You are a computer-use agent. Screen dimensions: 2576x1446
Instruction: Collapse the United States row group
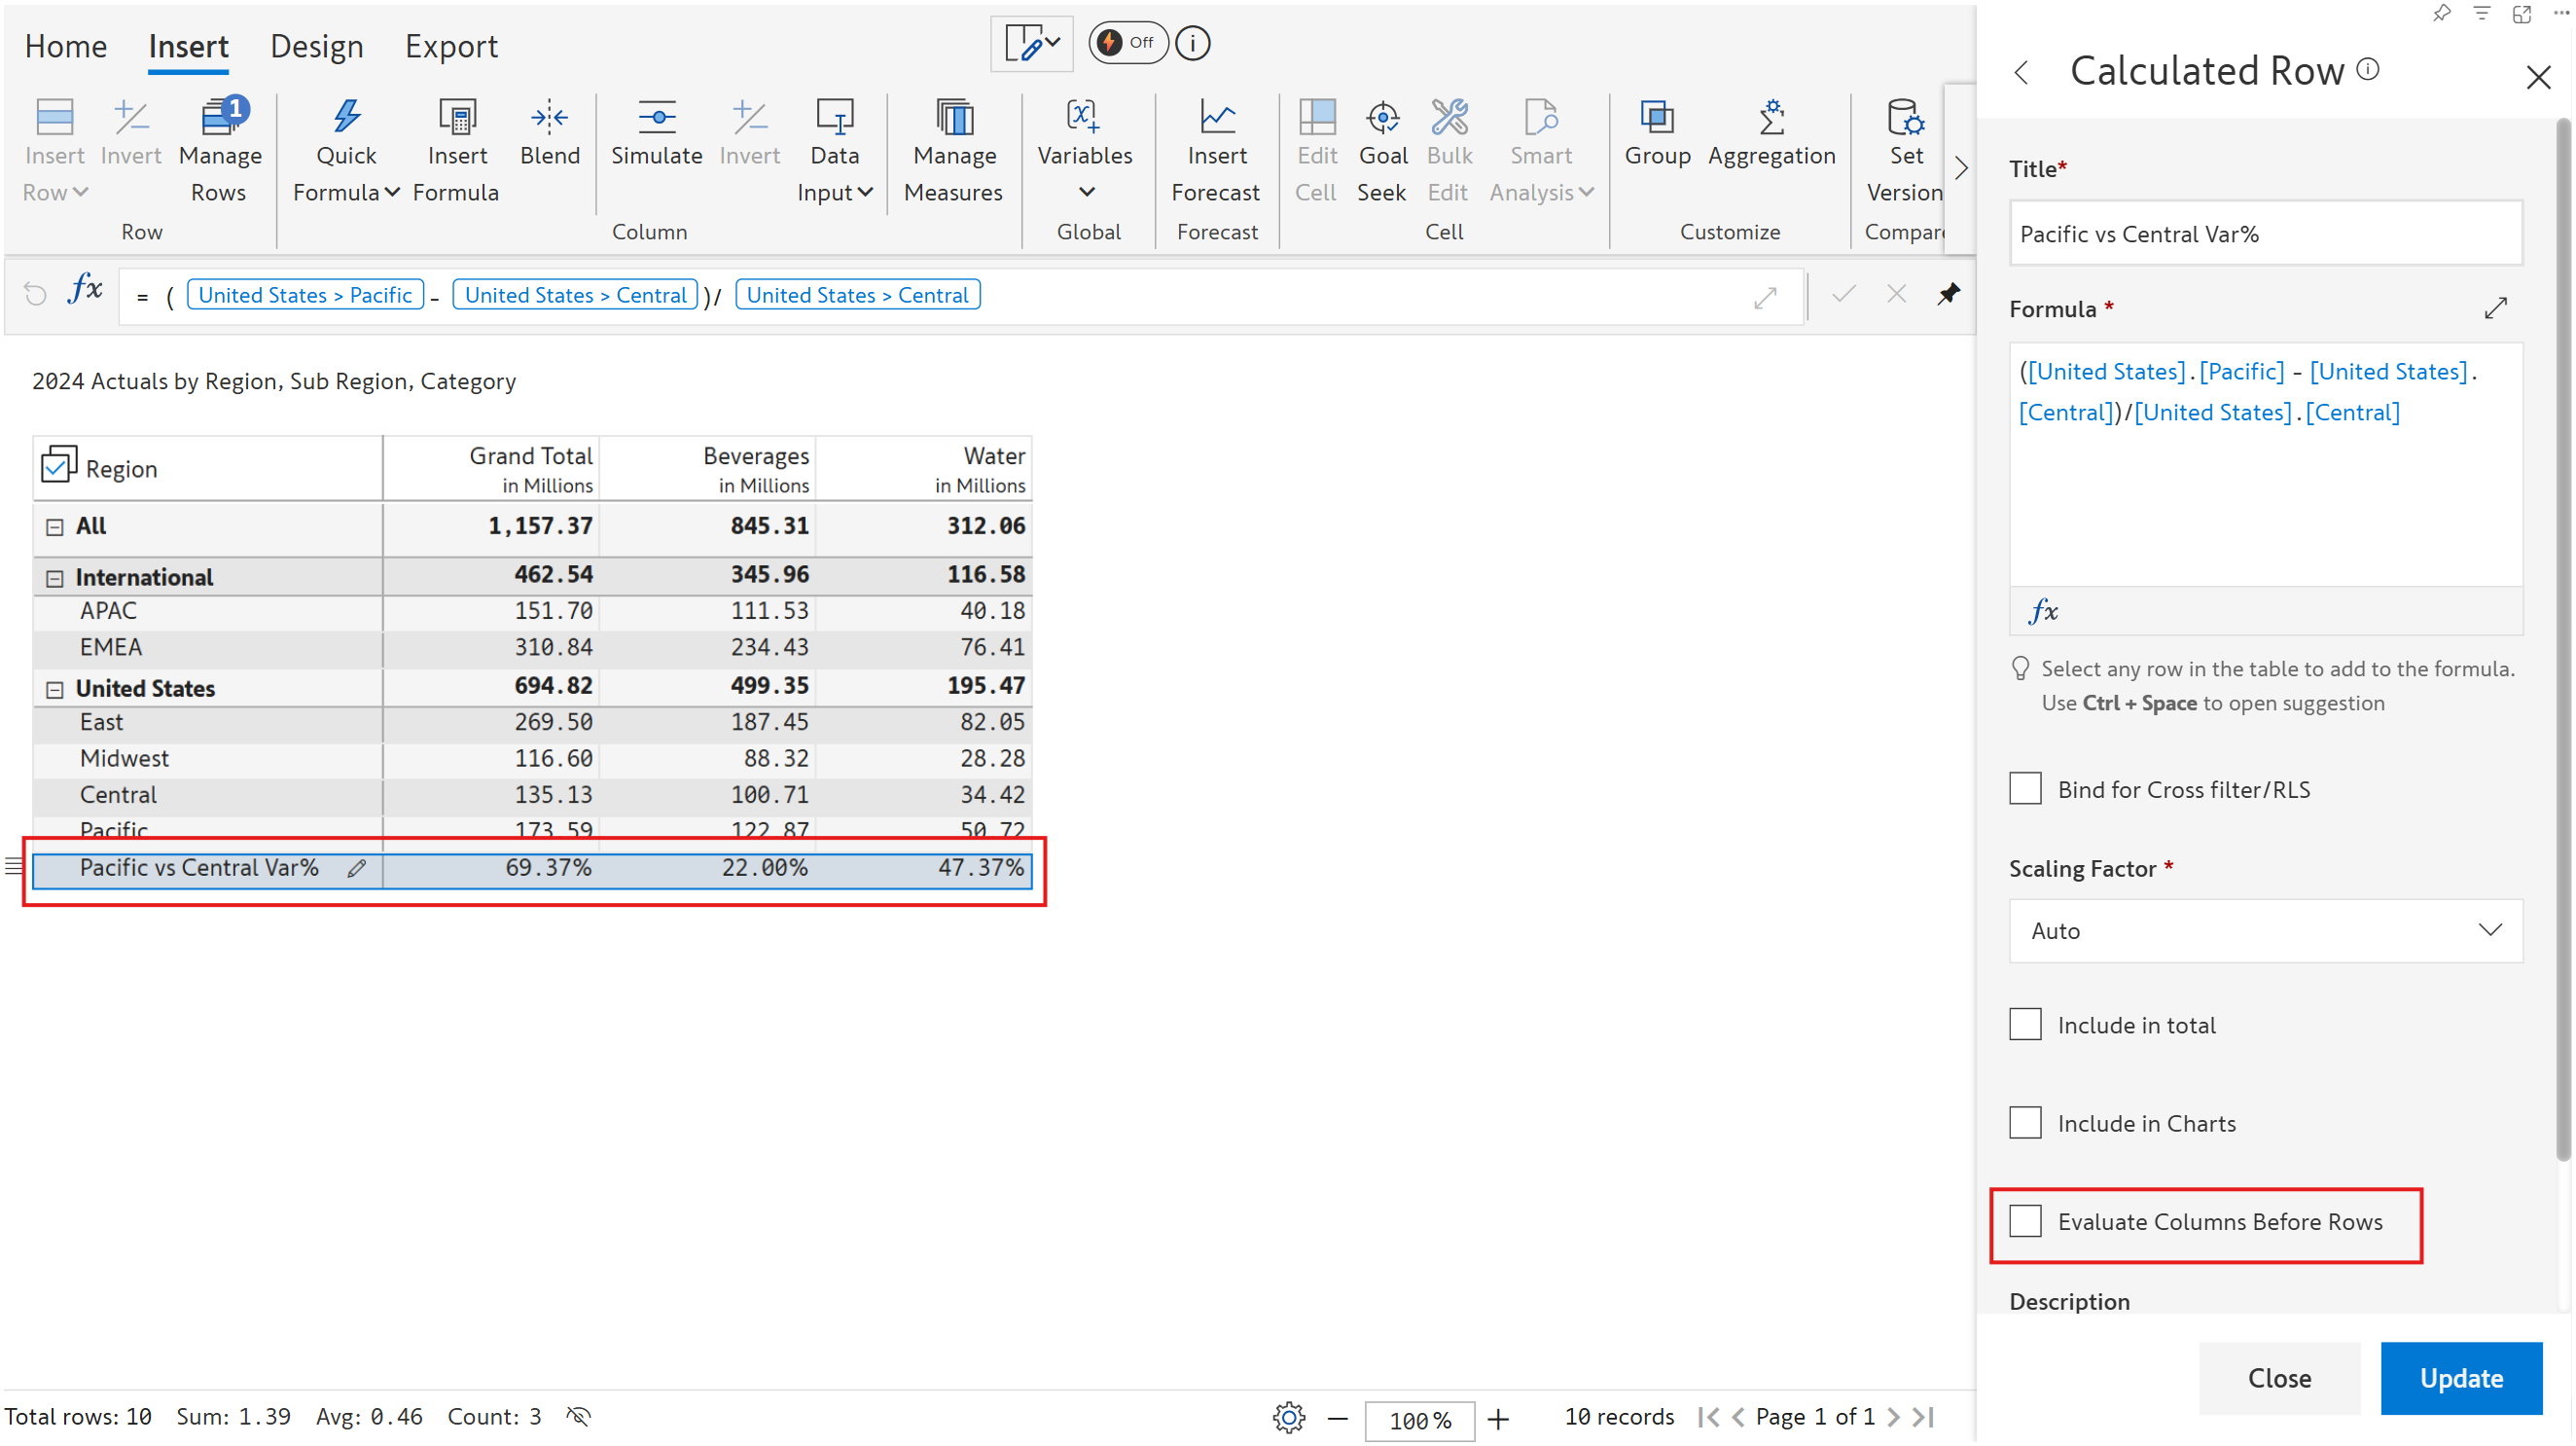[55, 690]
